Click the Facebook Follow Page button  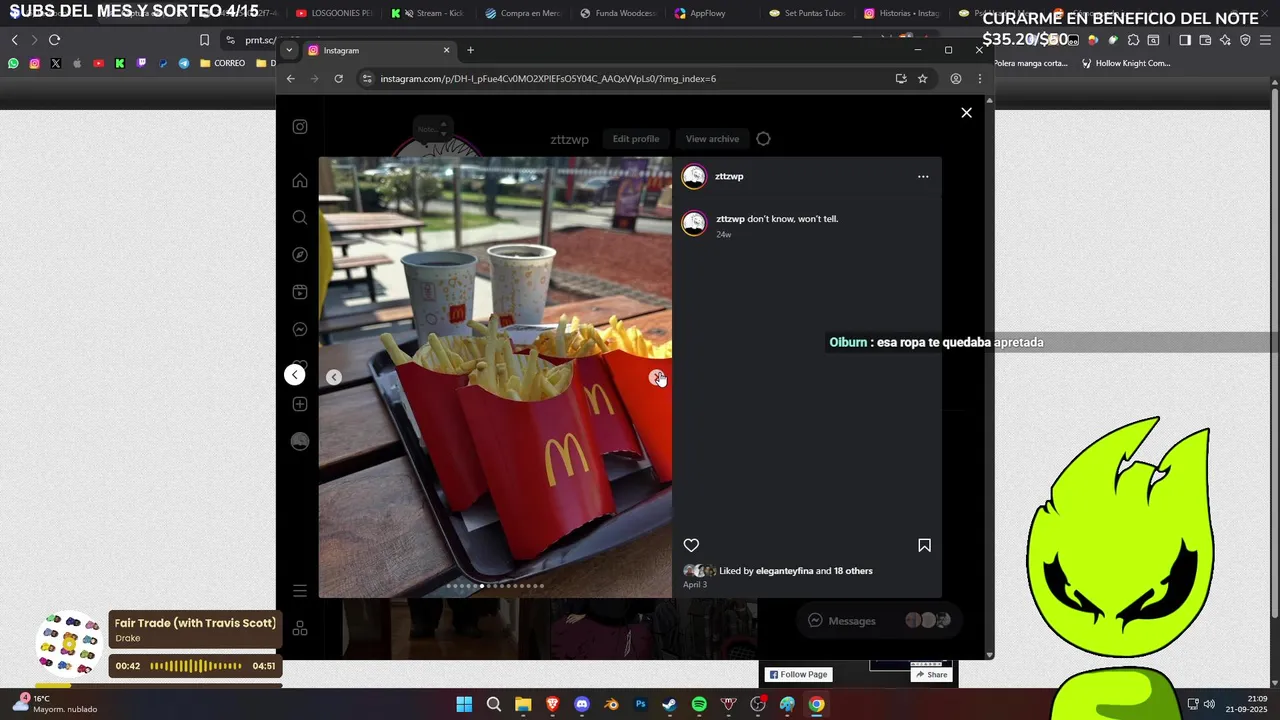coord(798,674)
